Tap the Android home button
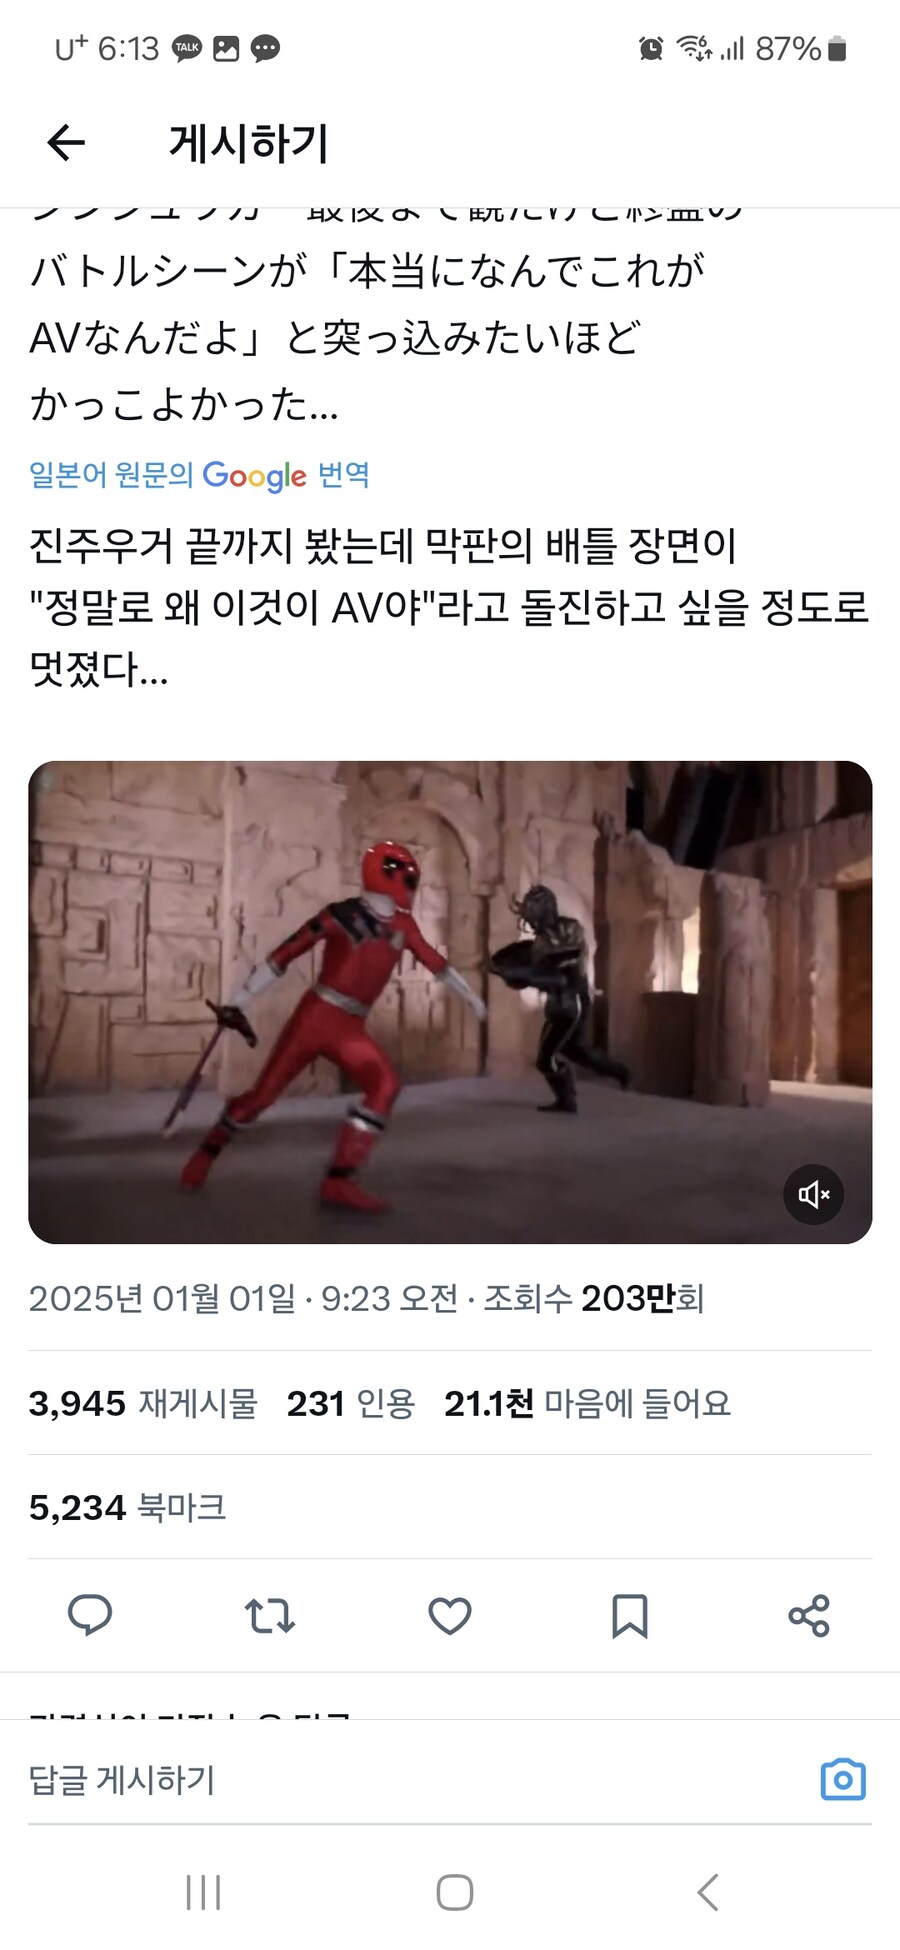The width and height of the screenshot is (900, 1950). coord(455,1892)
